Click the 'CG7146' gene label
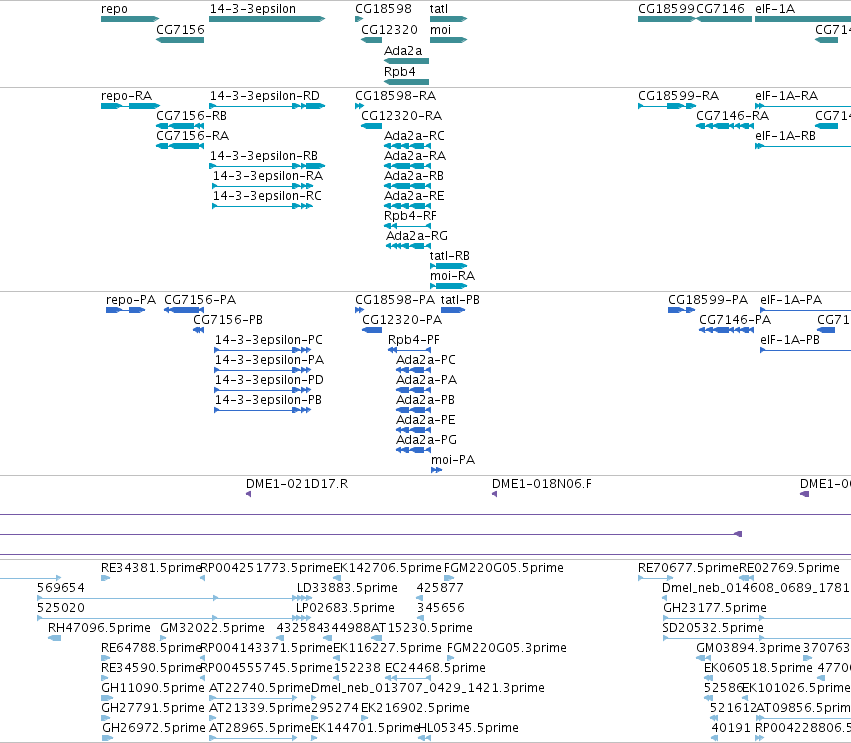This screenshot has height=743, width=851. pos(720,9)
